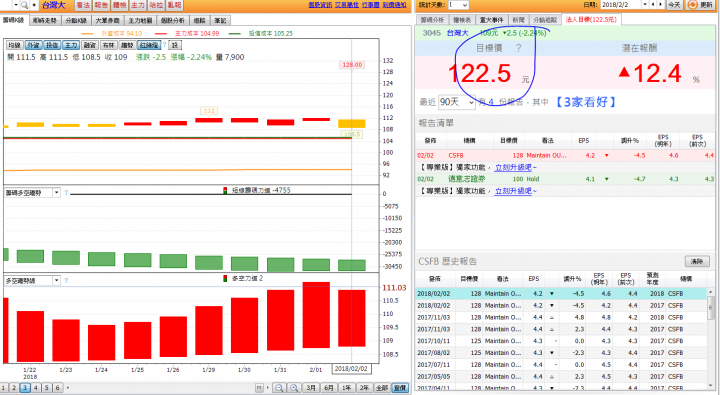Click the 報告 button in top bar
720x395 pixels.
coord(101,5)
